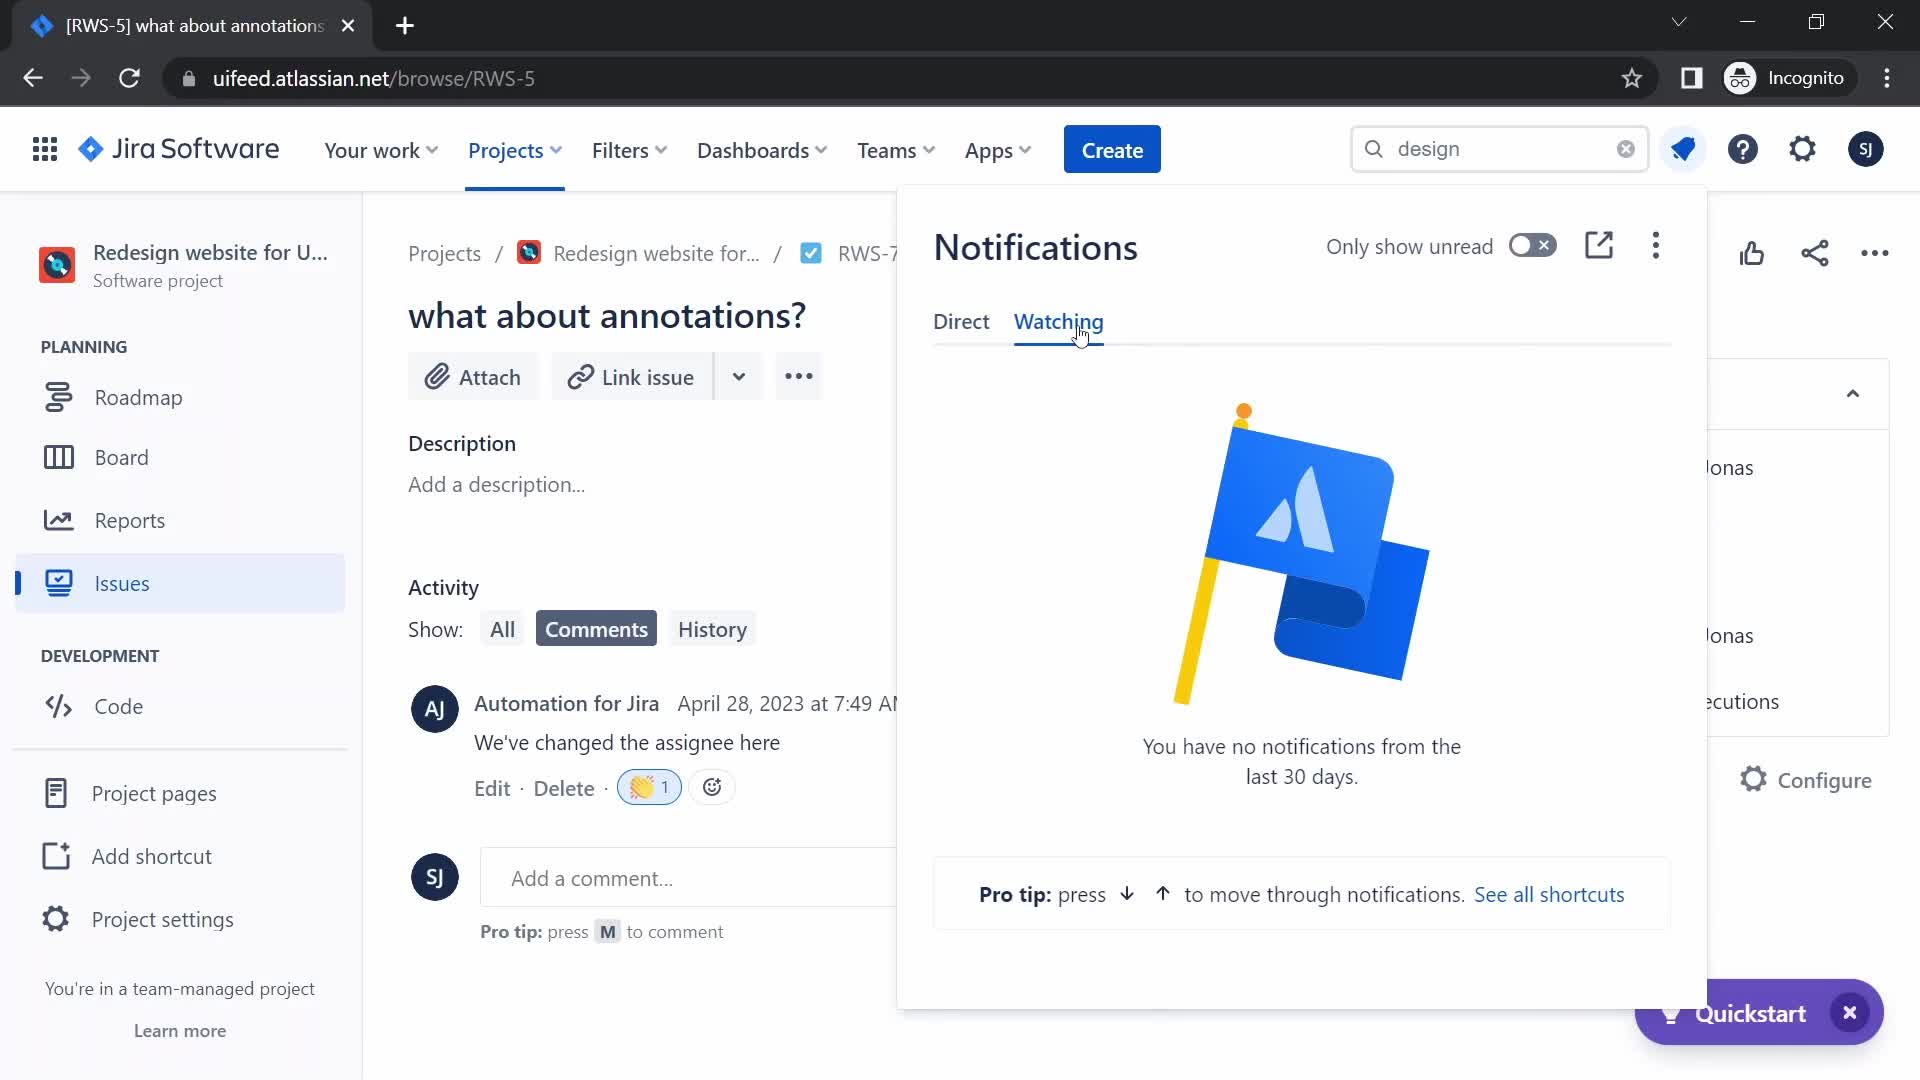Click the clapping hands reaction
The height and width of the screenshot is (1080, 1920).
click(649, 788)
